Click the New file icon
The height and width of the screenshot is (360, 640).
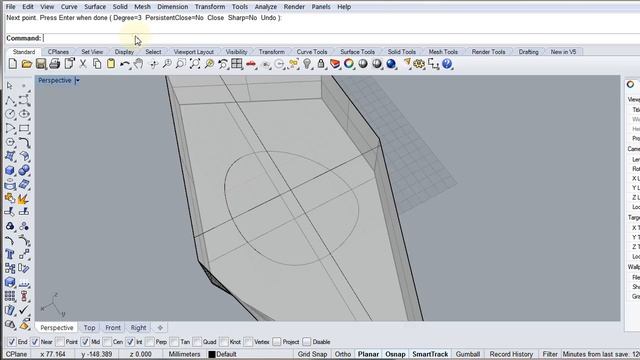(13, 64)
